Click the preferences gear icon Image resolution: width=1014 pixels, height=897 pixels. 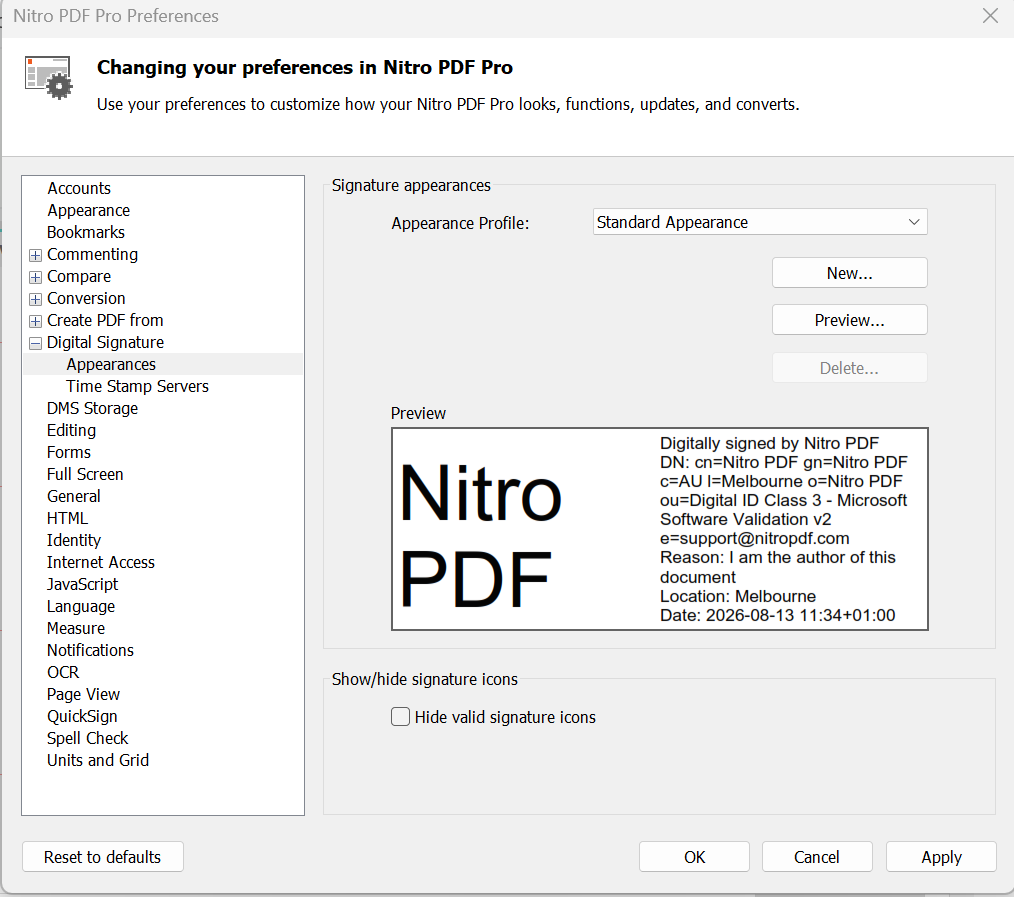(49, 78)
